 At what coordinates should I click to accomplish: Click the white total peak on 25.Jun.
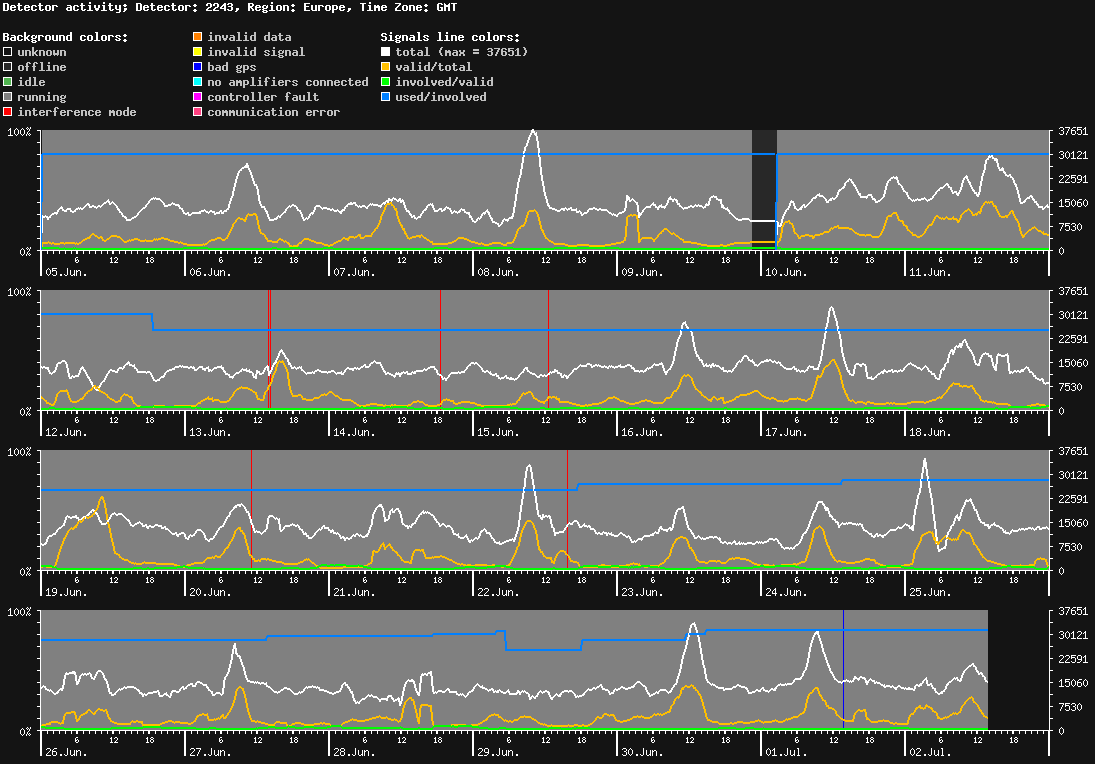pos(925,460)
